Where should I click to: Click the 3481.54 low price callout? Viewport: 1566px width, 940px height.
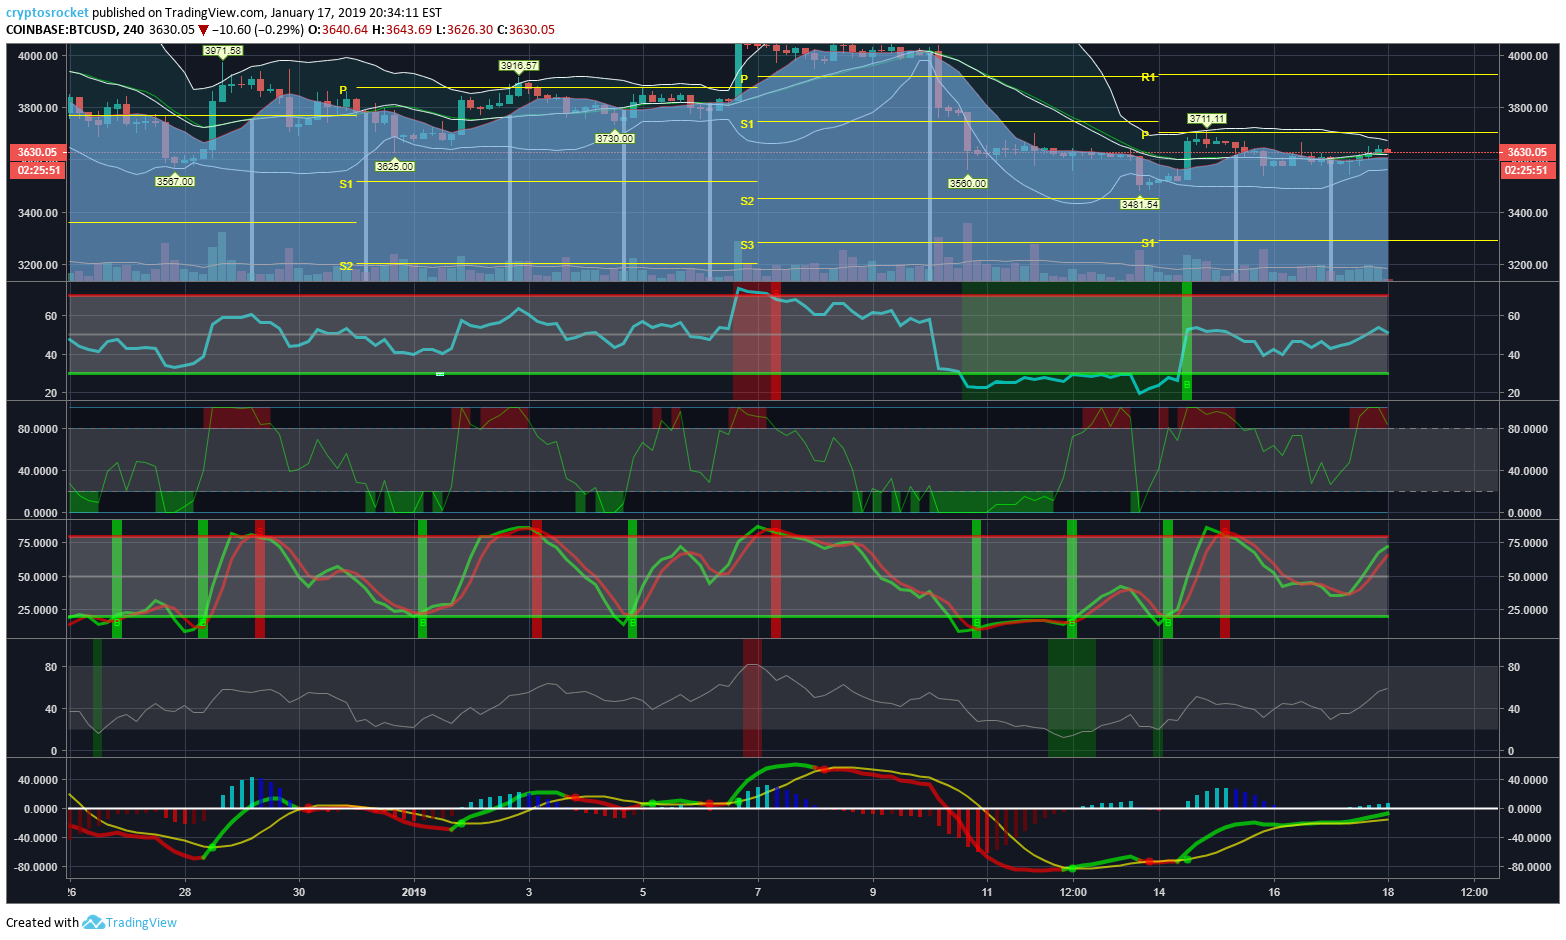point(1140,204)
